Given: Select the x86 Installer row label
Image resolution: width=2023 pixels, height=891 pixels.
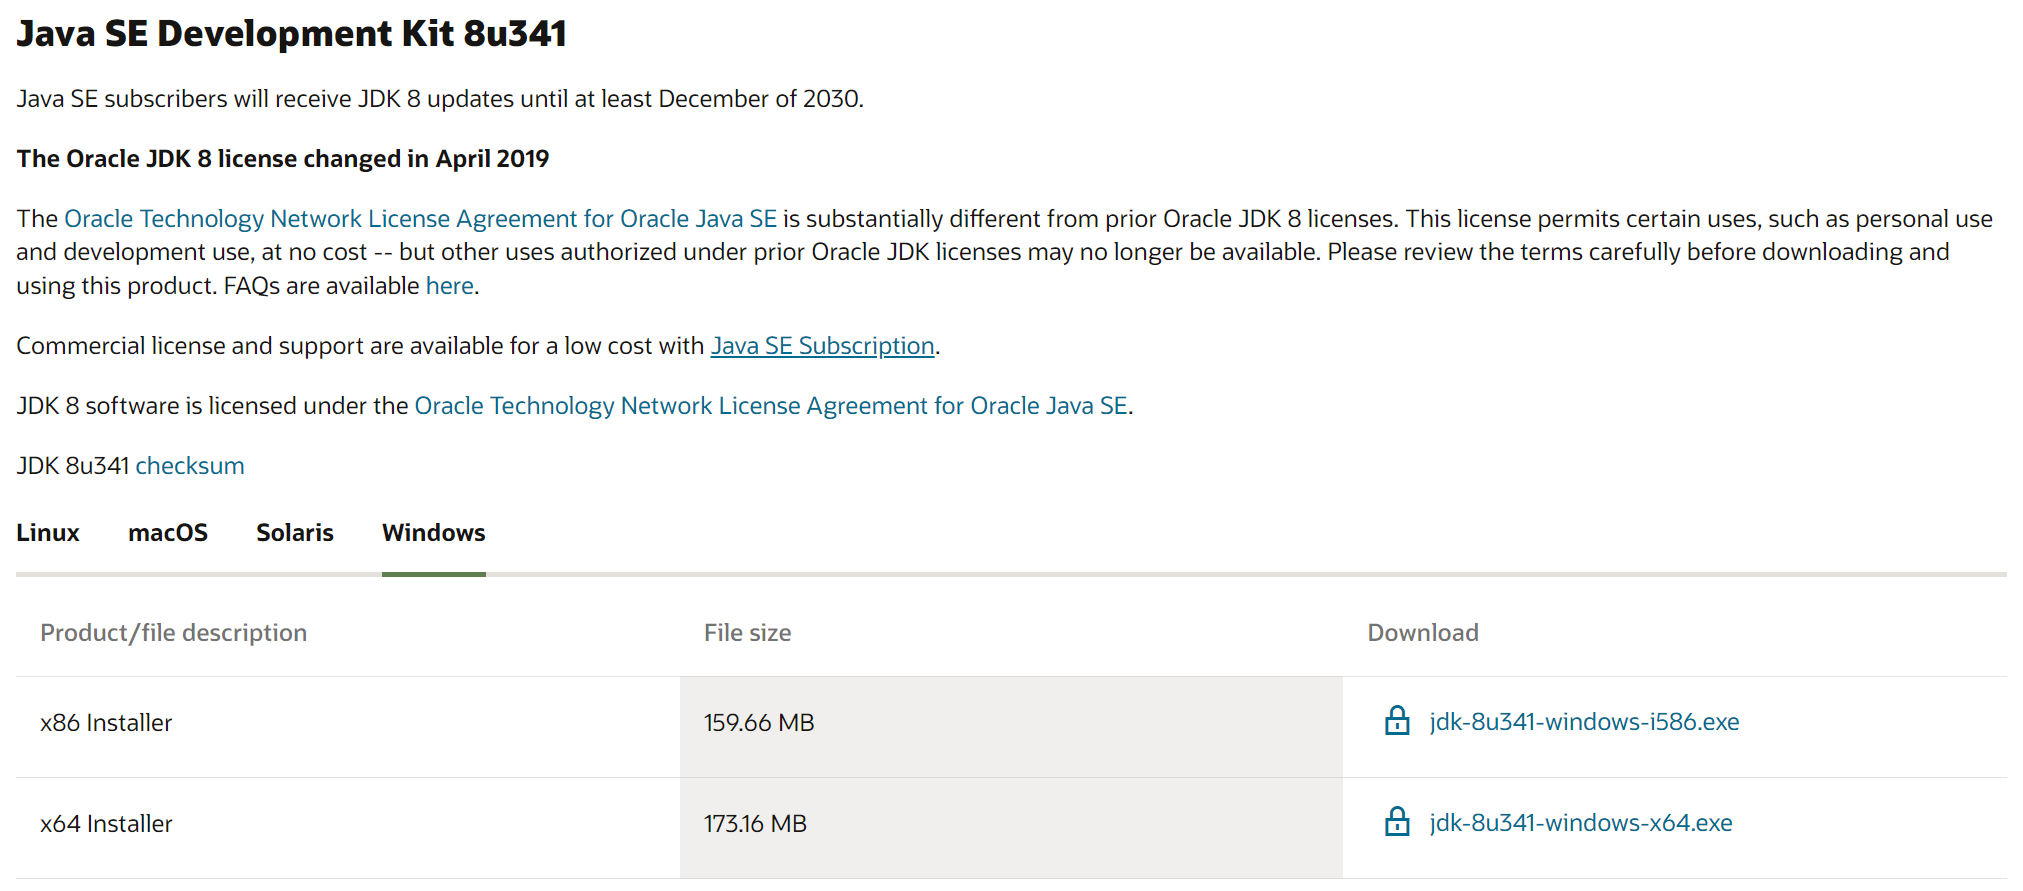Looking at the screenshot, I should (106, 723).
